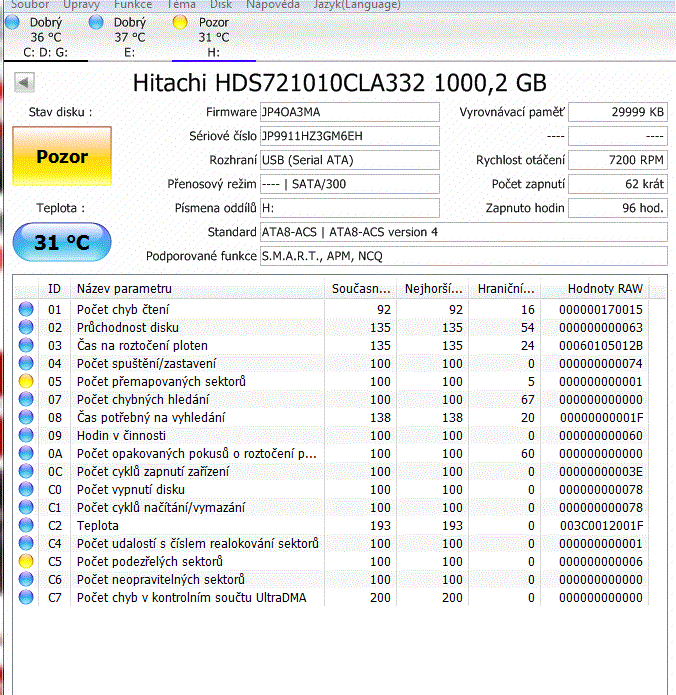Click the Rychlost otáčení value 7200 RPM
This screenshot has height=695, width=676.
617,160
